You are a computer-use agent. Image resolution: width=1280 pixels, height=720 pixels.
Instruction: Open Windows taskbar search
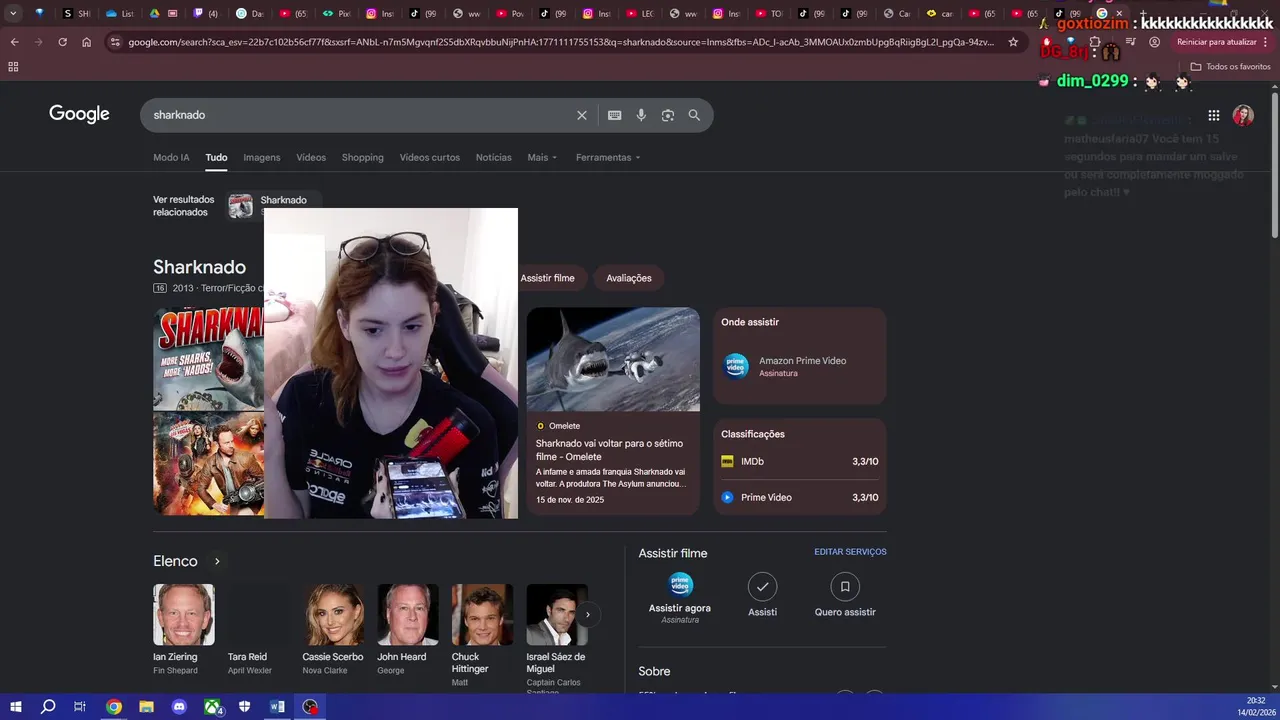(x=48, y=706)
